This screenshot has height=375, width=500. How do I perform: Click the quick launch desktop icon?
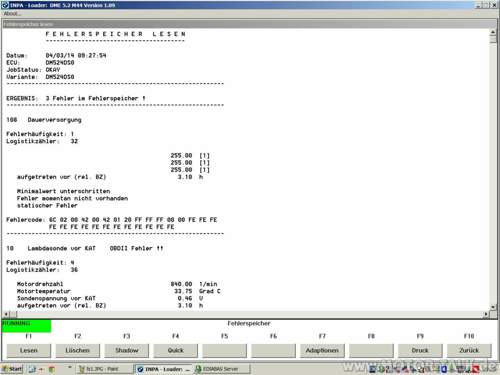point(32,369)
